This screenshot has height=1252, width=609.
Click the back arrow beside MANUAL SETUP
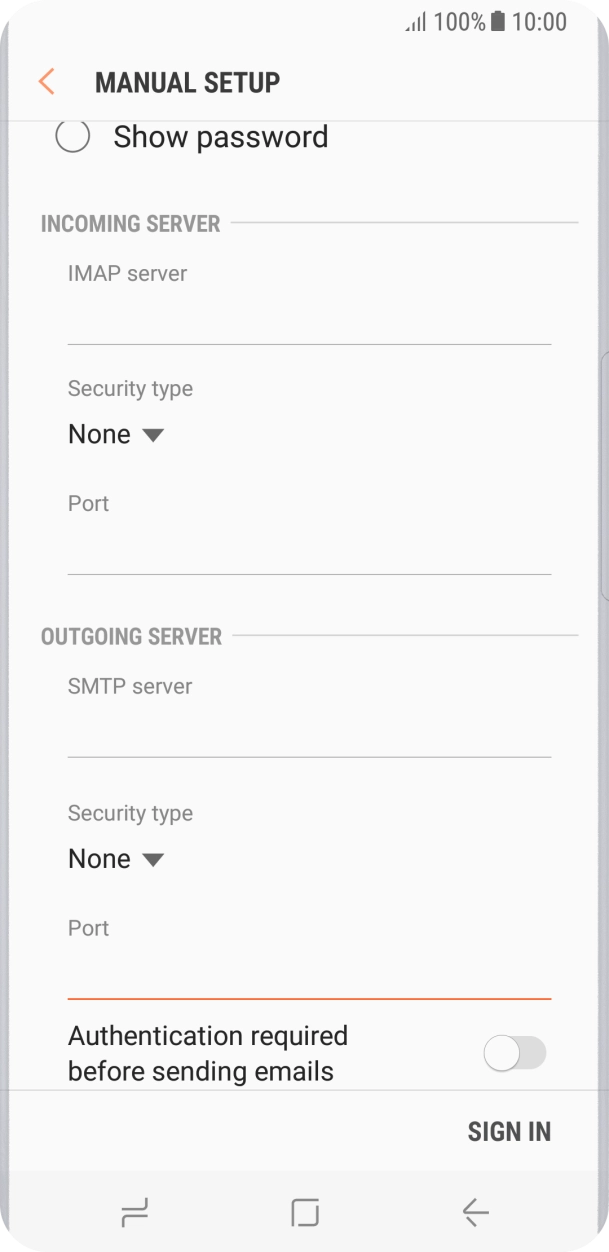(46, 81)
